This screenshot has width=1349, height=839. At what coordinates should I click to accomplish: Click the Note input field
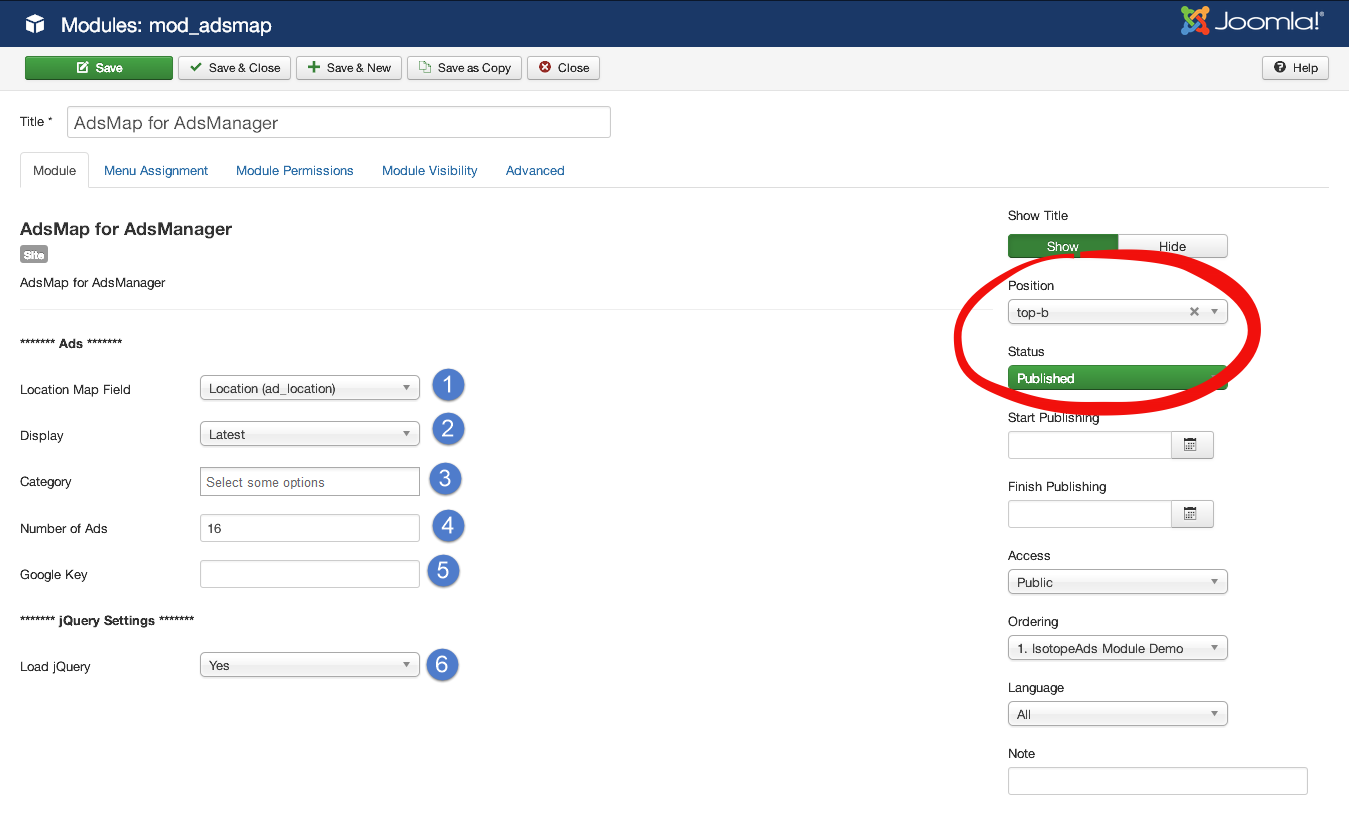coord(1157,780)
